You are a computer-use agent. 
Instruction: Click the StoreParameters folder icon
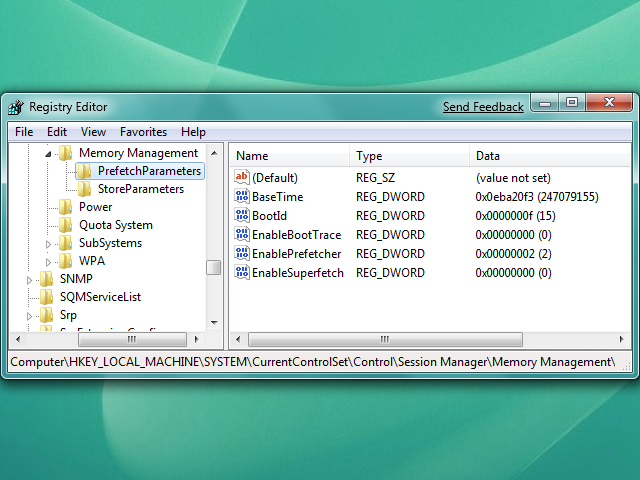(x=84, y=189)
